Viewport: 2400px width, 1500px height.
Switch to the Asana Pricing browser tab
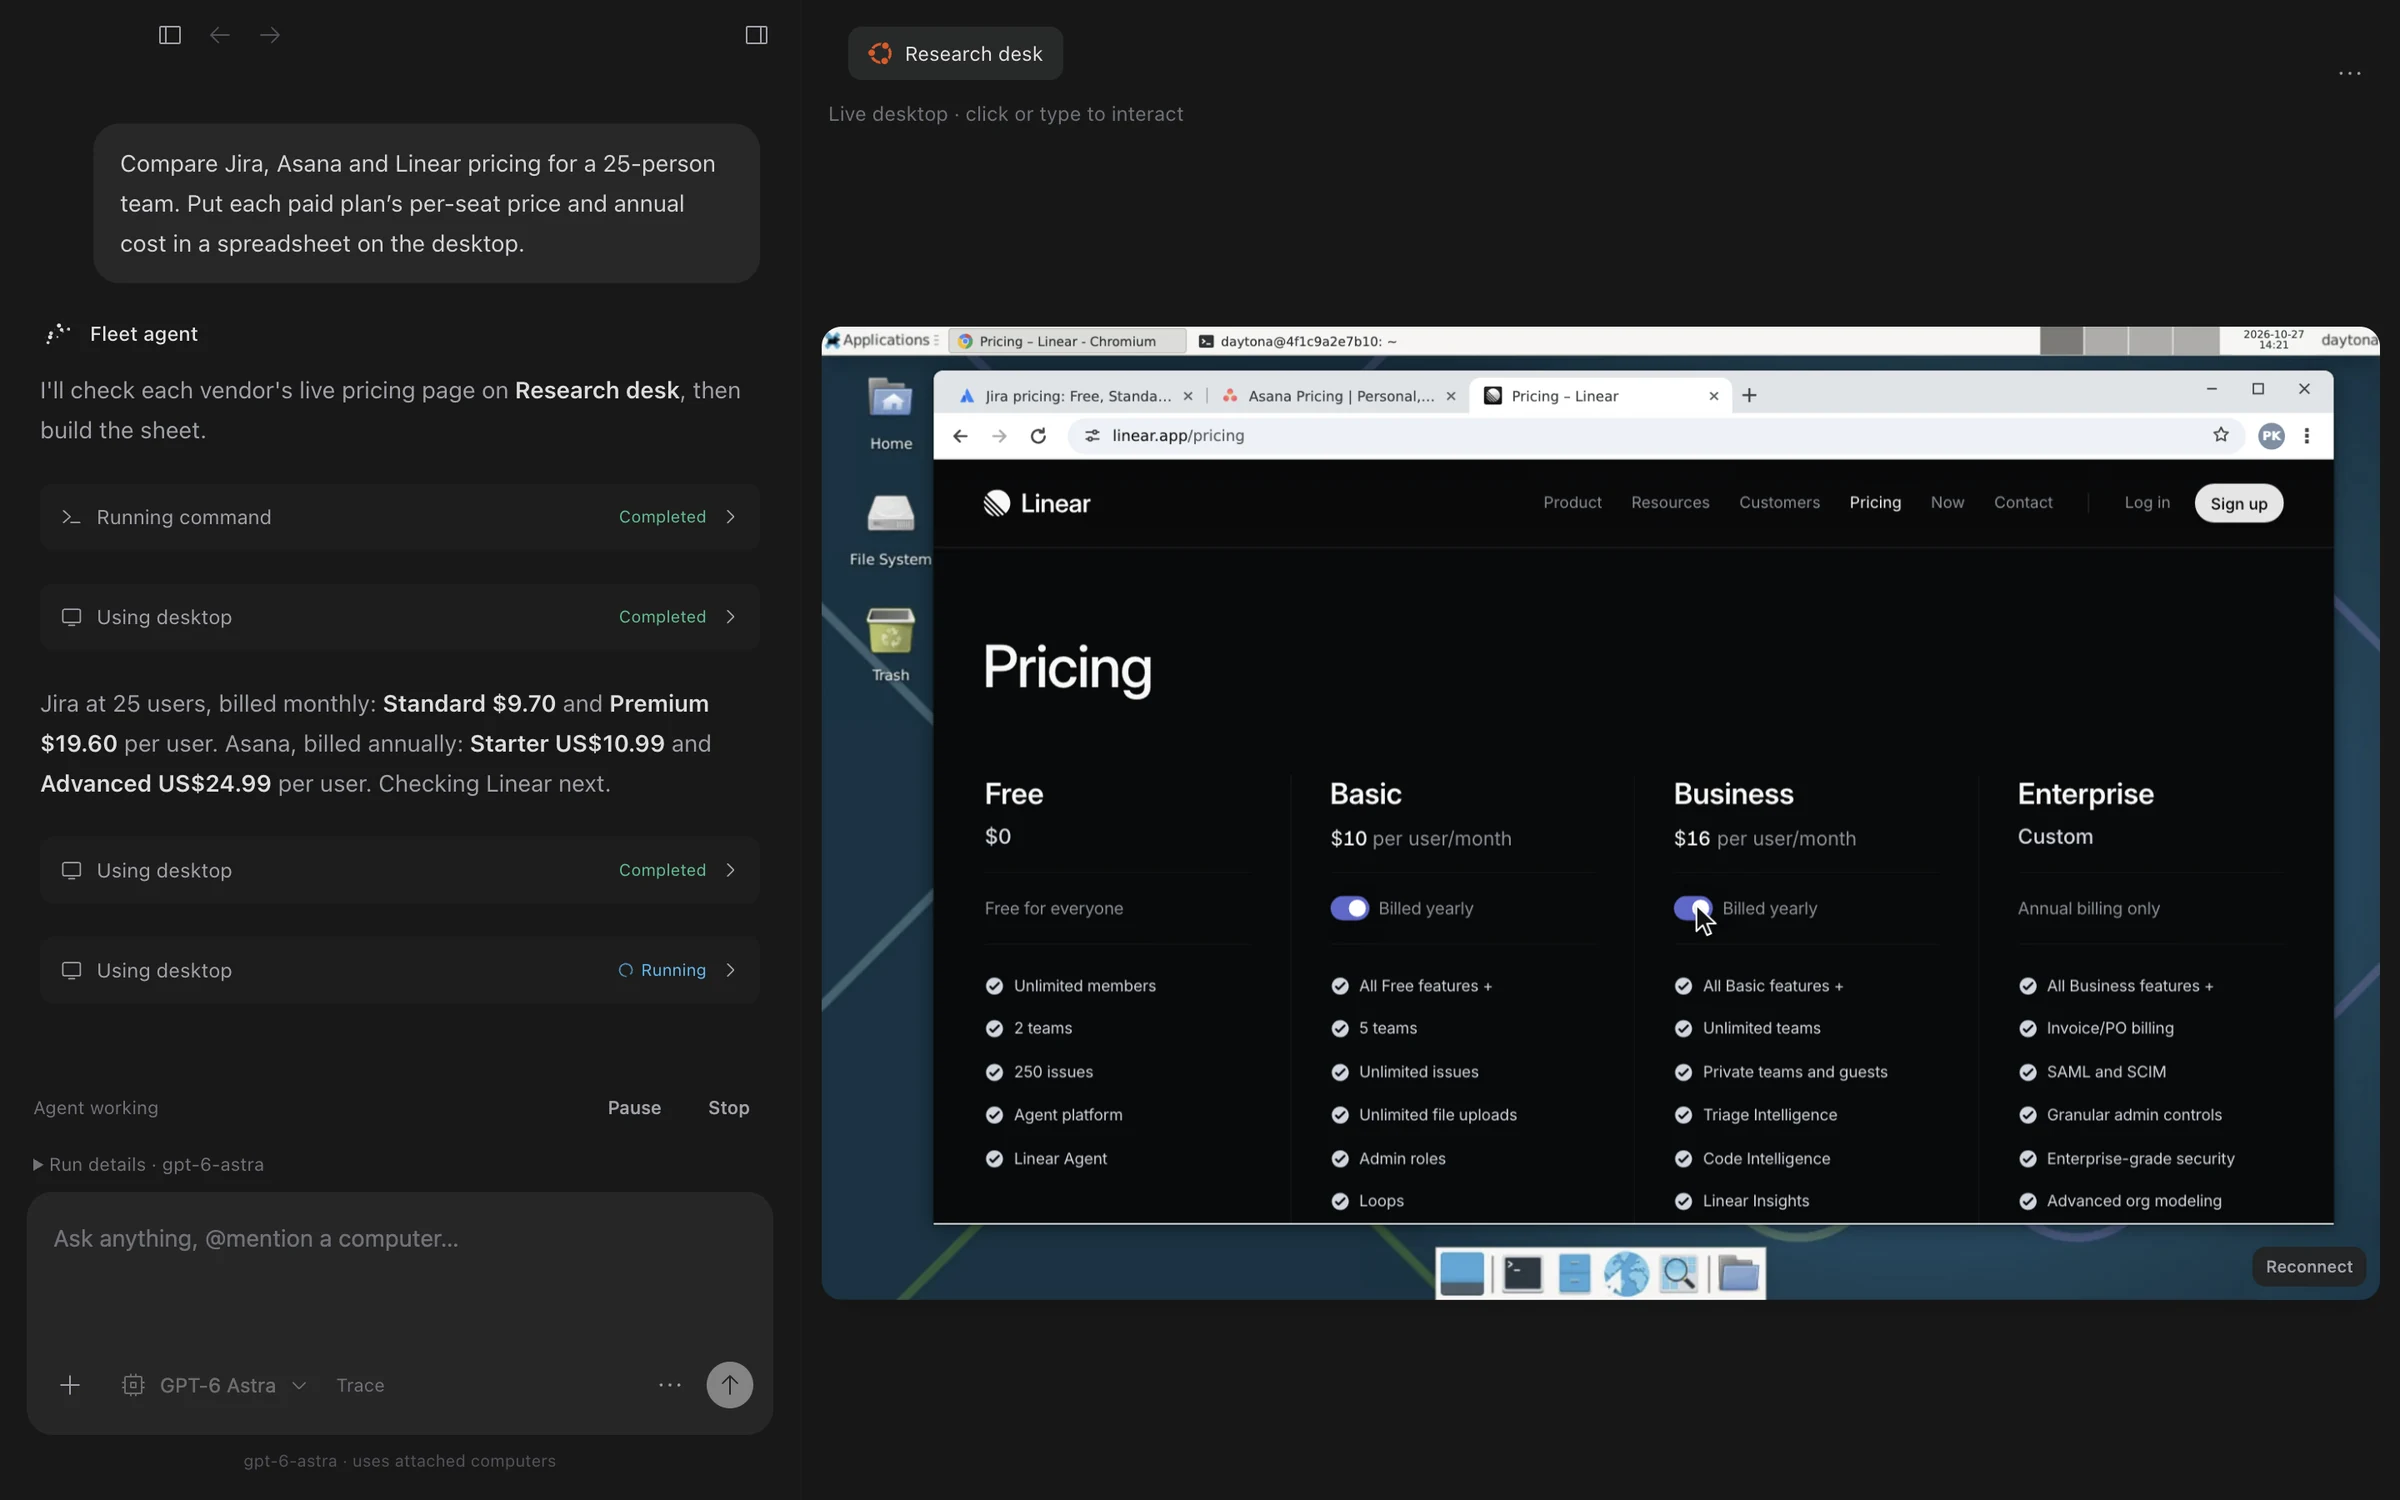1338,396
